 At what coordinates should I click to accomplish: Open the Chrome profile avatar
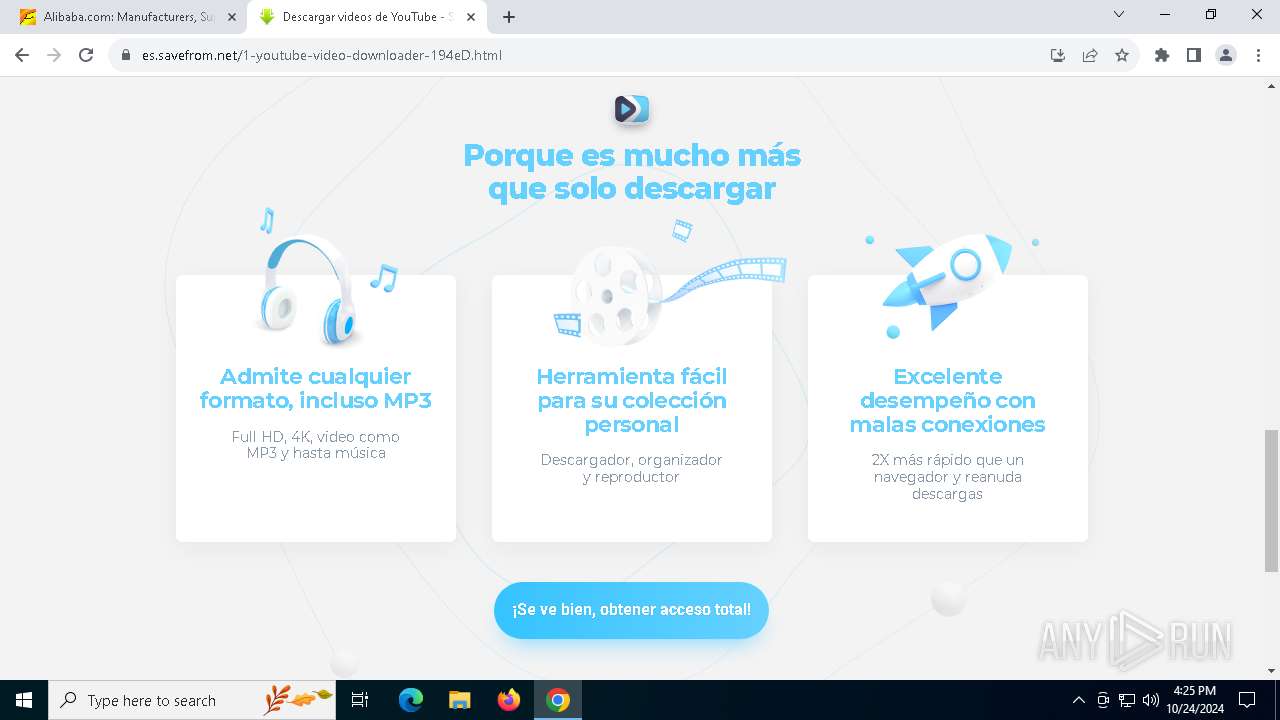click(1226, 55)
